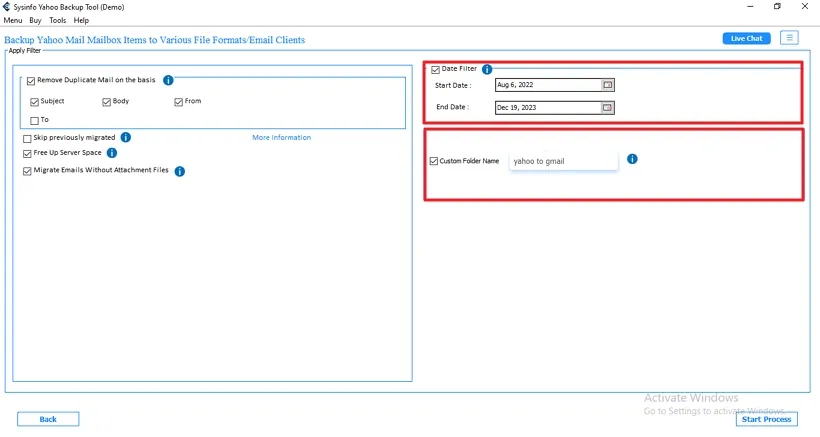The width and height of the screenshot is (820, 437).
Task: Open the Help menu
Action: click(x=81, y=20)
